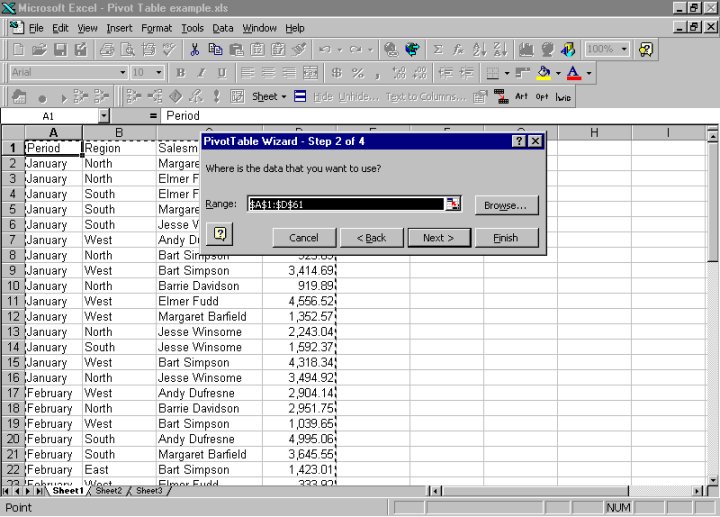The height and width of the screenshot is (517, 720).
Task: Open the Sheet dropdown in the toolbar
Action: [269, 96]
